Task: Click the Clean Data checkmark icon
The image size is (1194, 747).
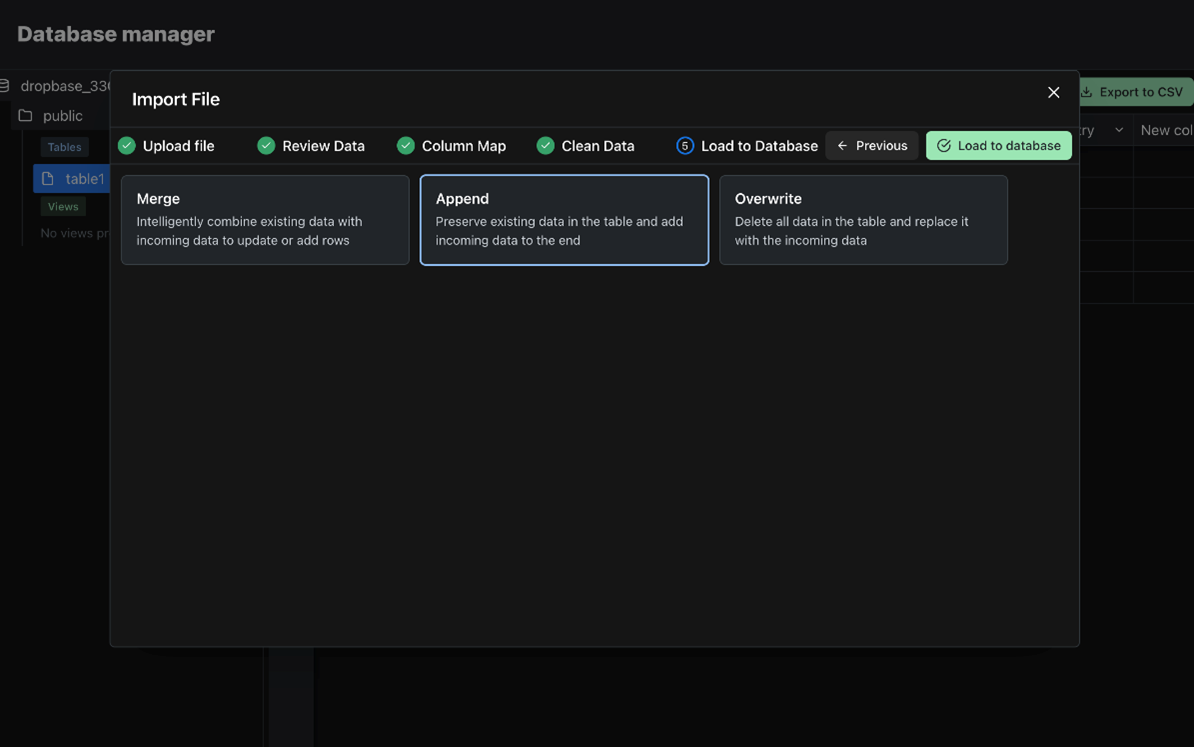Action: pos(545,146)
